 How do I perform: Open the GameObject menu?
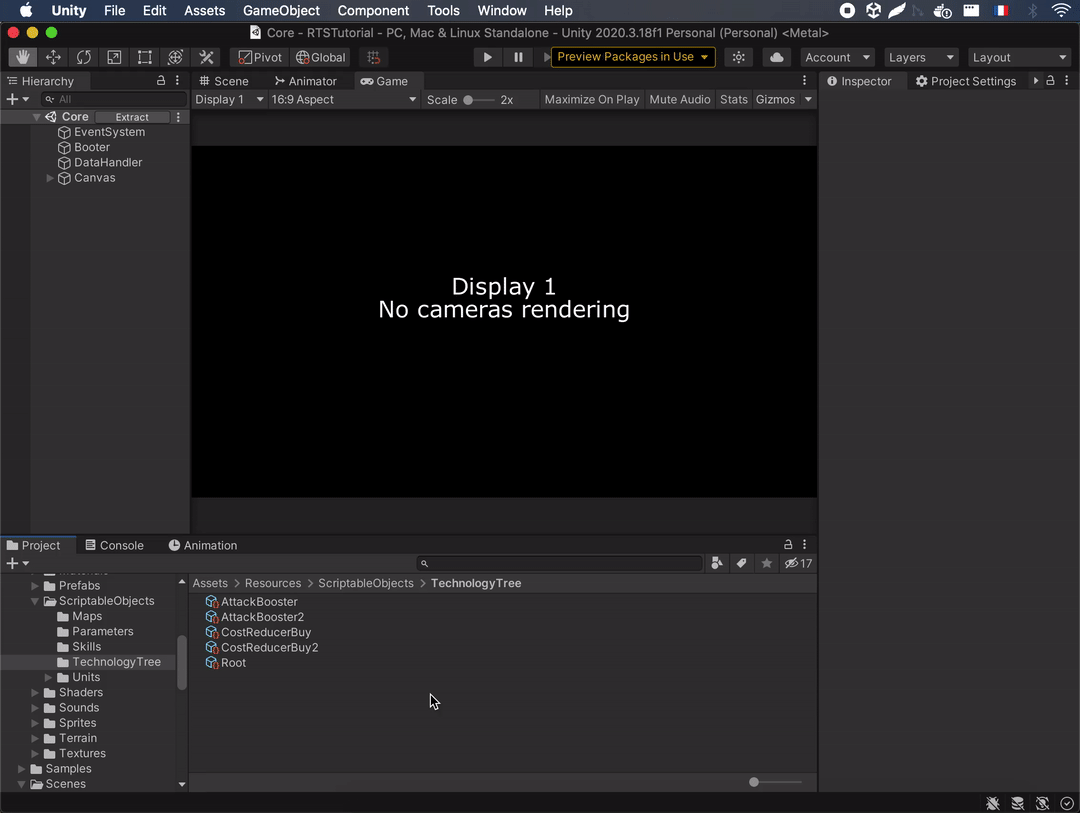(x=281, y=10)
